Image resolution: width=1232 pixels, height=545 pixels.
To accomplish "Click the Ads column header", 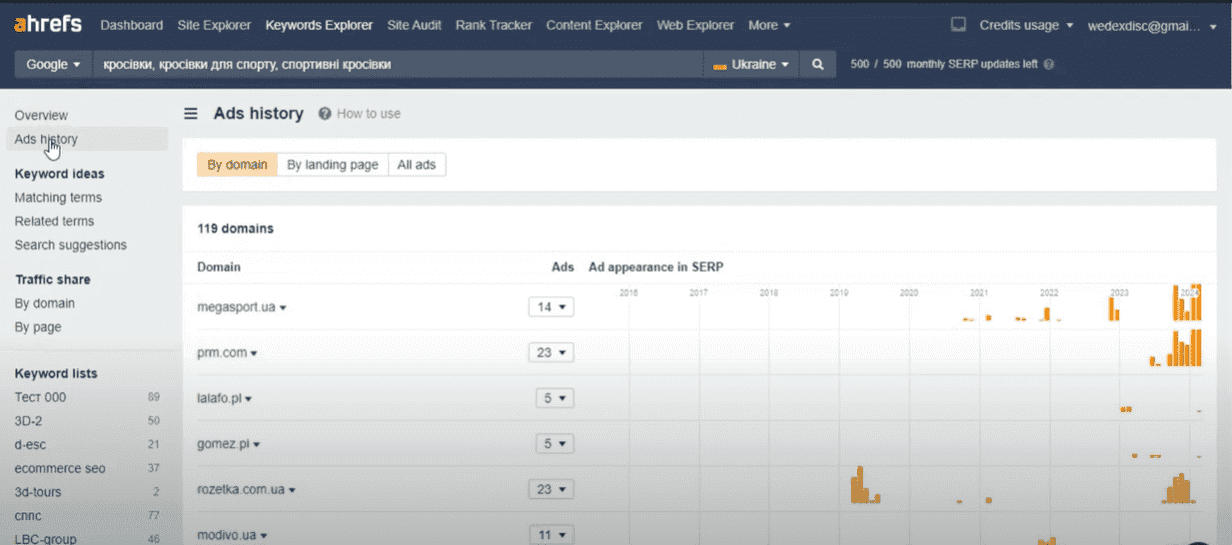I will (x=563, y=267).
